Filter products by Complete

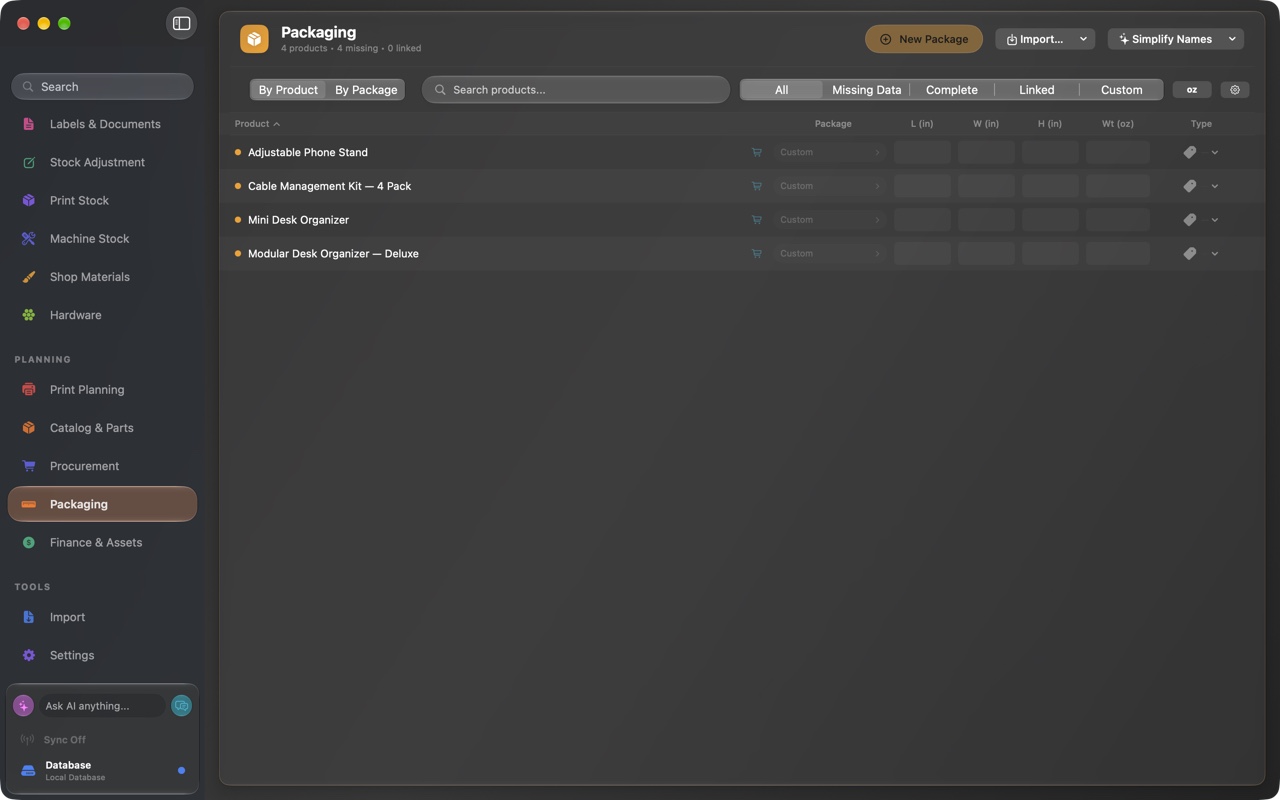pyautogui.click(x=952, y=90)
